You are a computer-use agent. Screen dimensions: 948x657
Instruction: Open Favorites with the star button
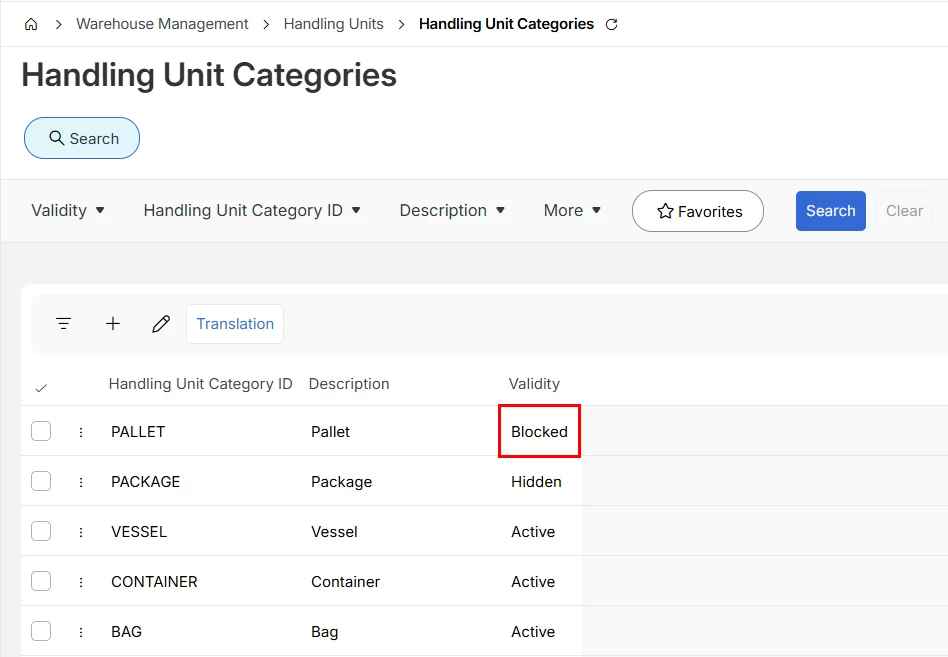(x=698, y=211)
